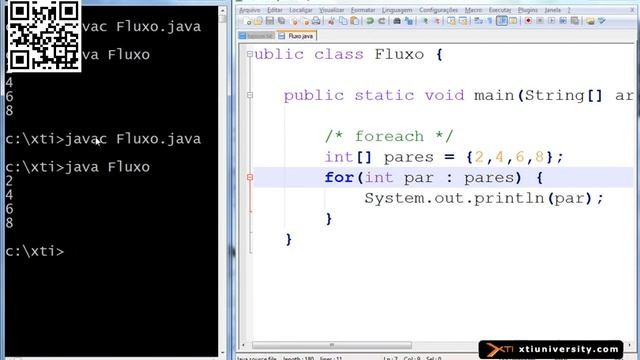640x360 pixels.
Task: Open the Formatar menu
Action: tap(363, 10)
